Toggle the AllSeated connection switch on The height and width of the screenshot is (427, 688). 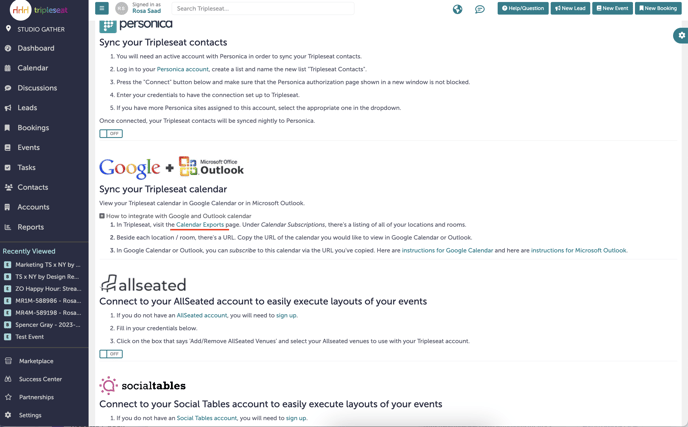pyautogui.click(x=111, y=354)
